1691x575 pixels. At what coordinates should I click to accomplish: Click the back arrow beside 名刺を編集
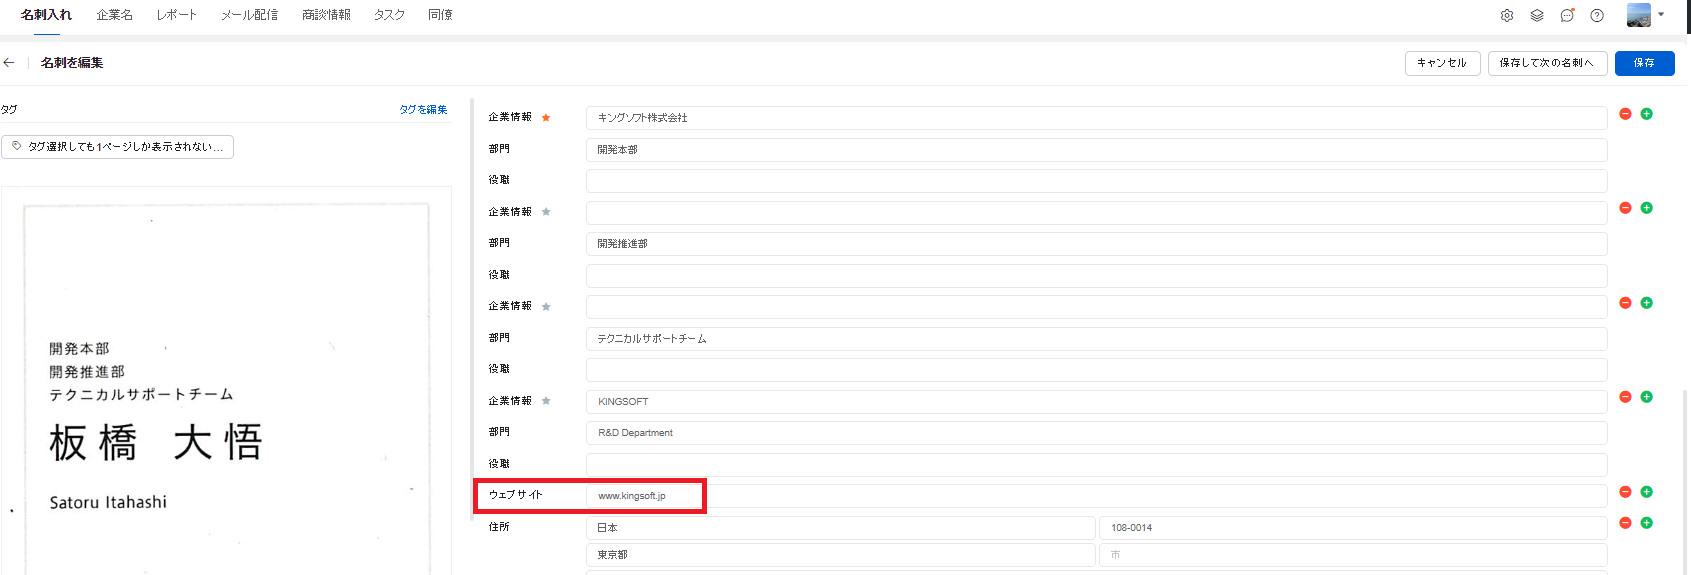[x=9, y=62]
